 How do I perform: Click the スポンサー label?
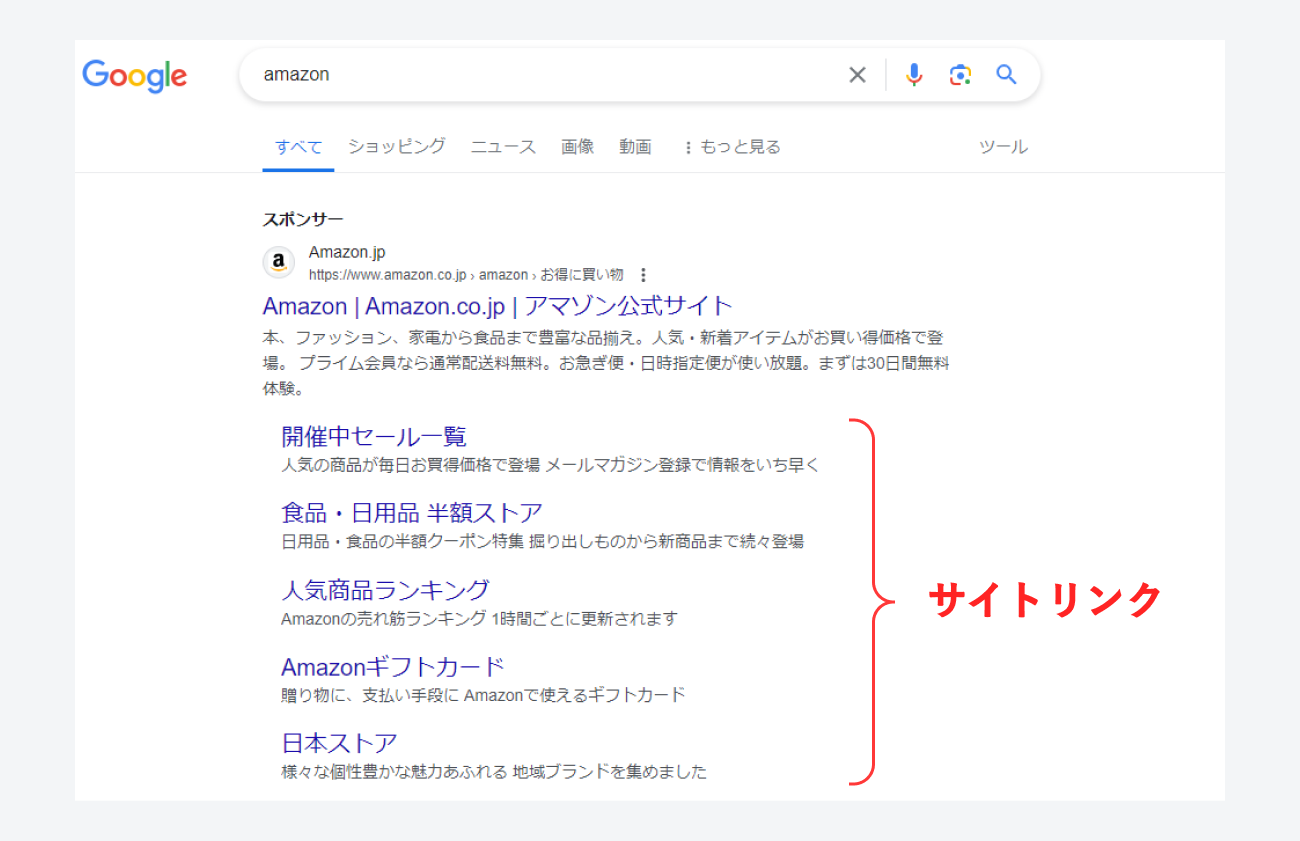coord(303,219)
